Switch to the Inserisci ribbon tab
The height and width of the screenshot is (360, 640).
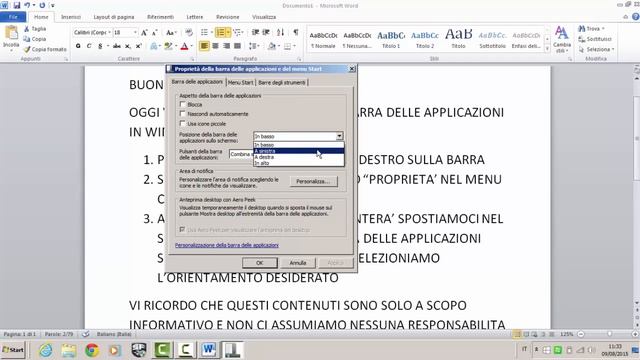coord(71,17)
